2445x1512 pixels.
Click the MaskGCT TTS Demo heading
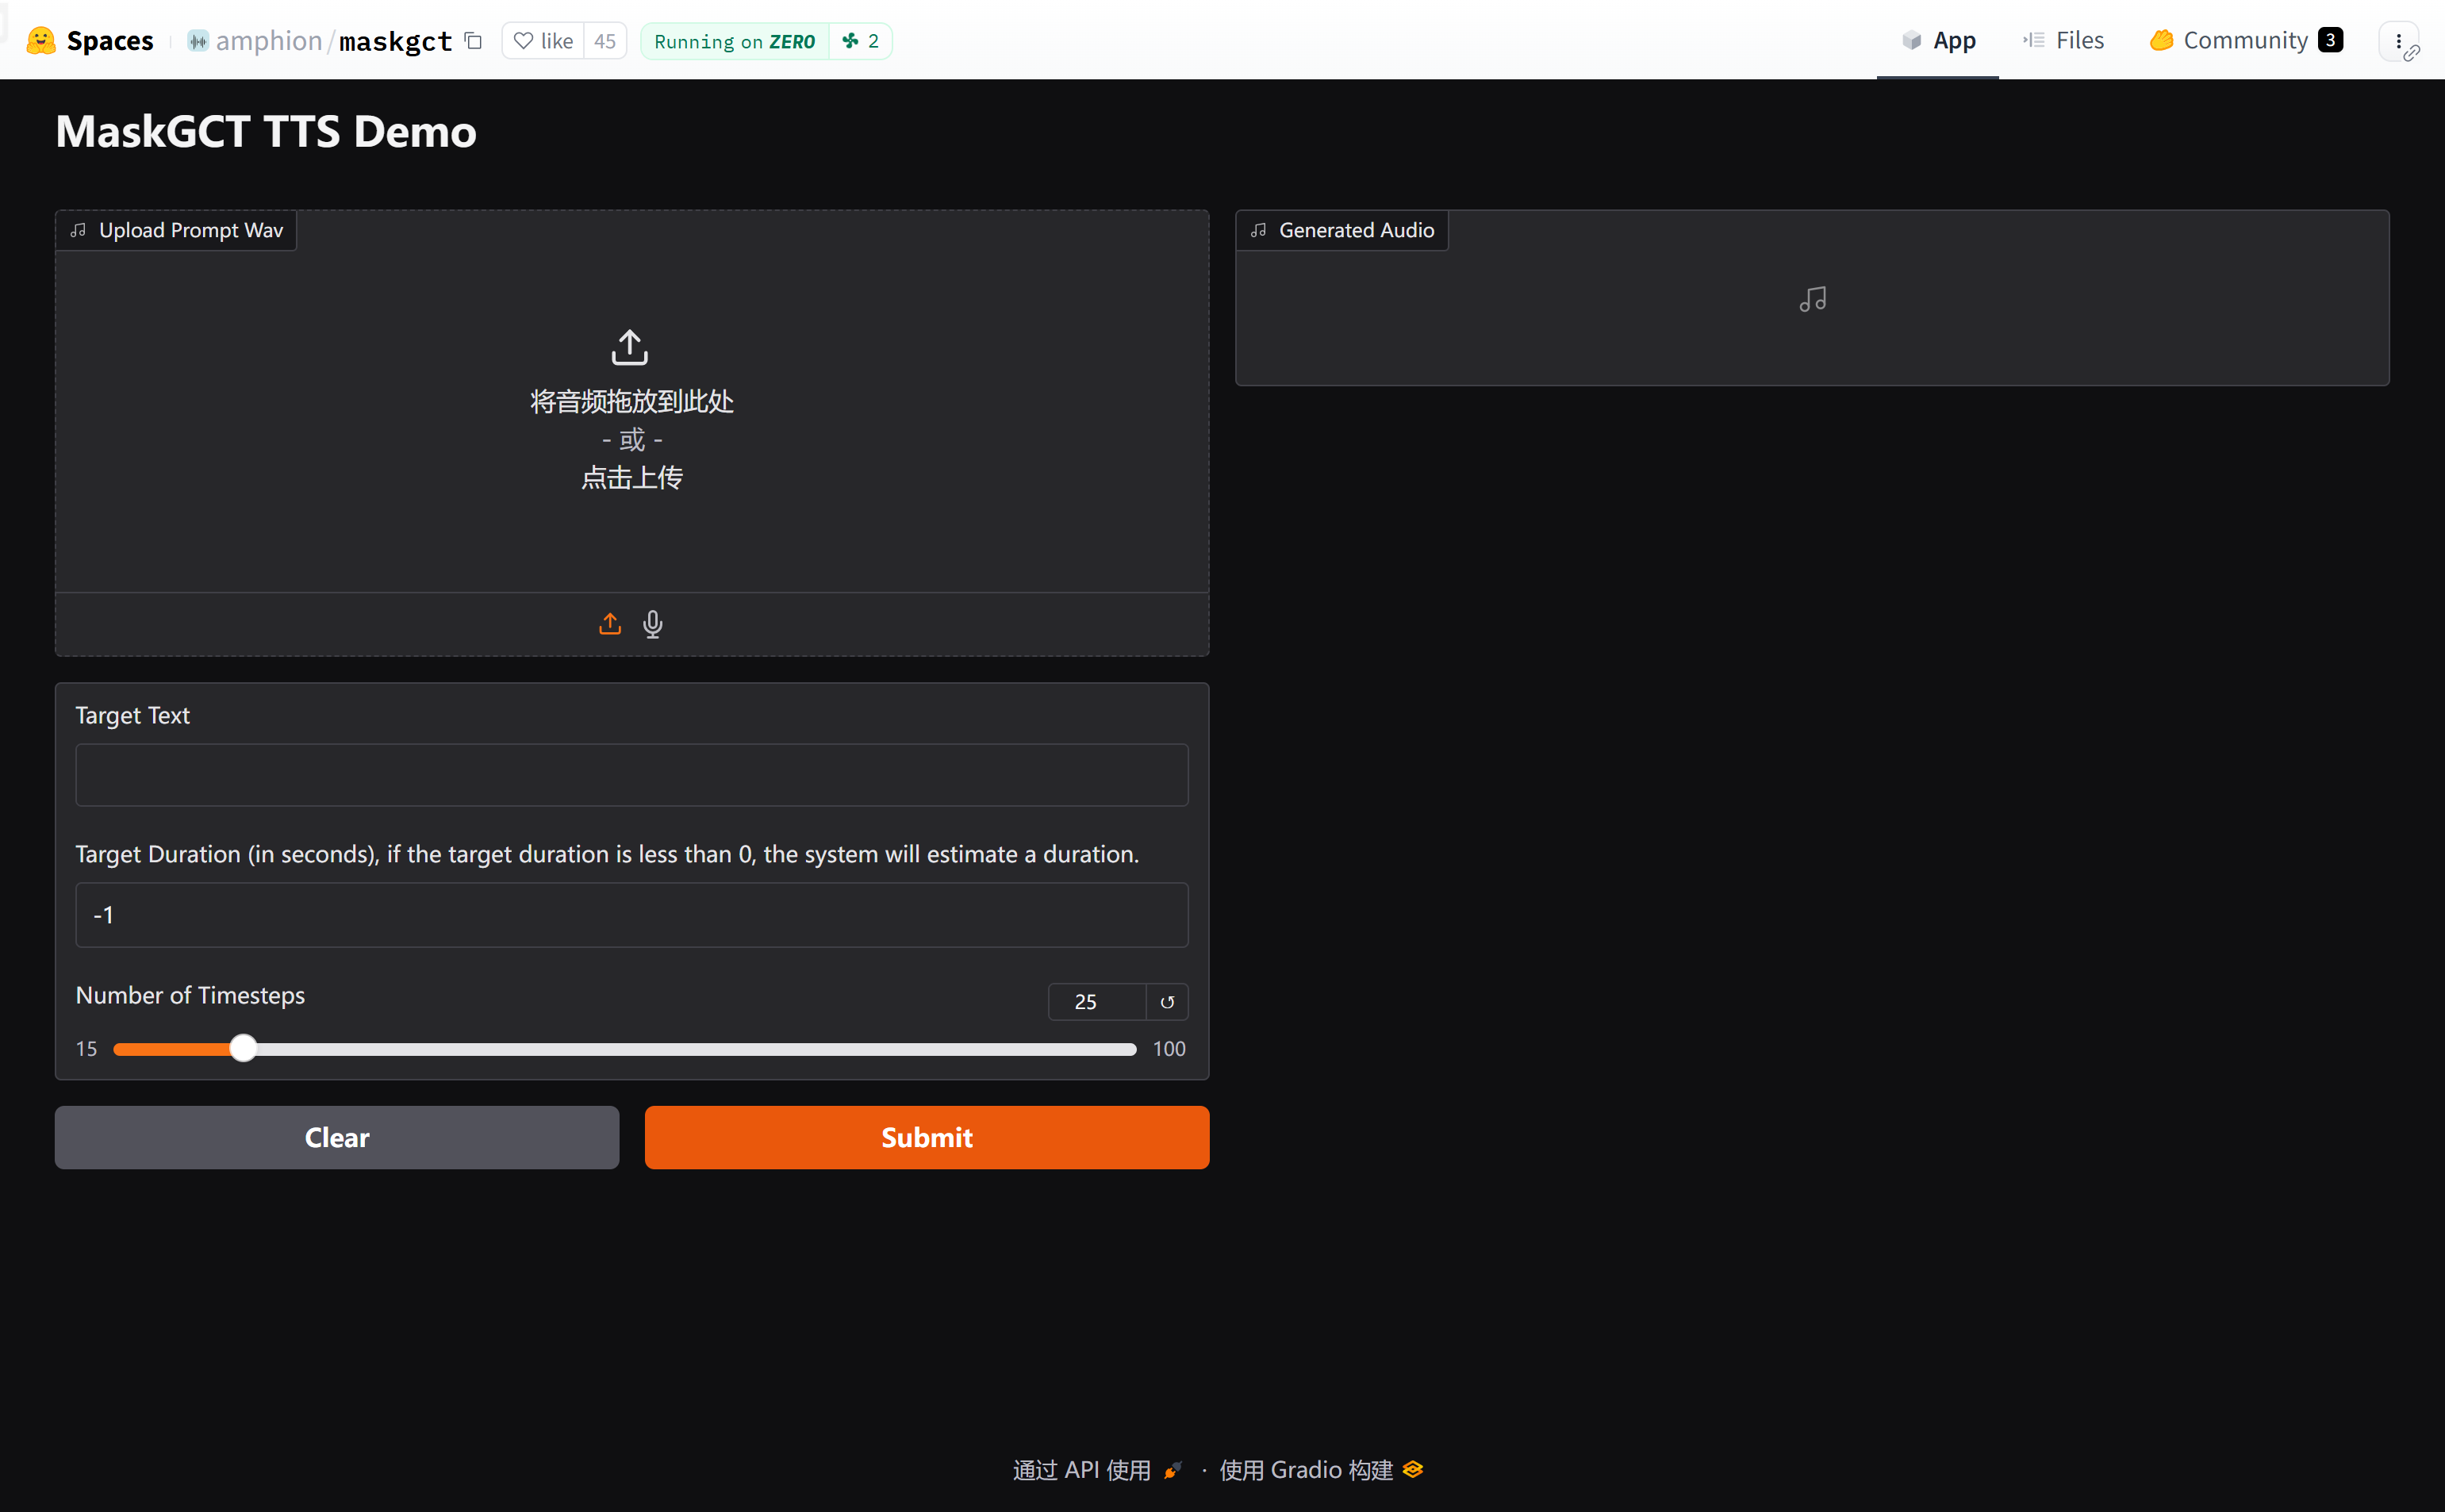(x=266, y=131)
